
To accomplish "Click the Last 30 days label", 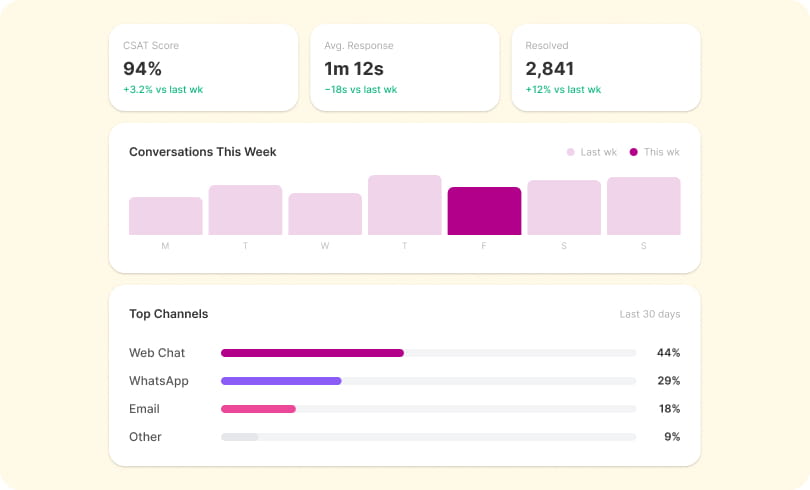I will [650, 314].
